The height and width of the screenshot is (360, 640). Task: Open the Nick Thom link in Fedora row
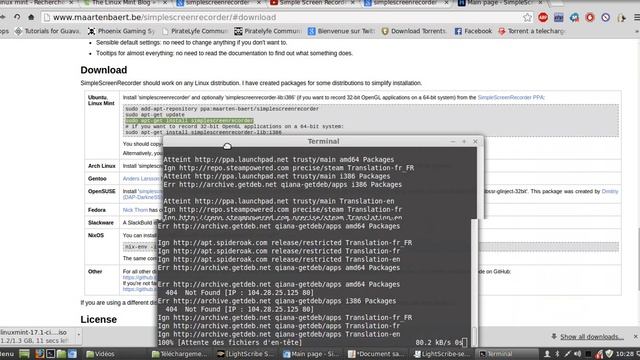pyautogui.click(x=135, y=210)
